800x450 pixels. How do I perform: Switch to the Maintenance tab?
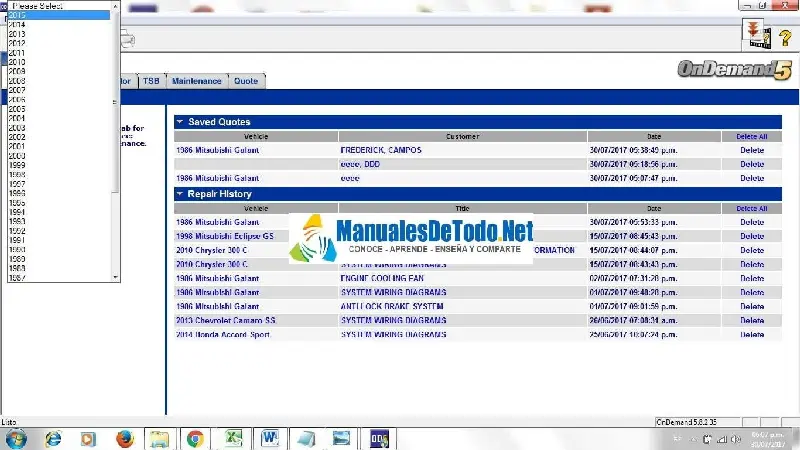(196, 81)
